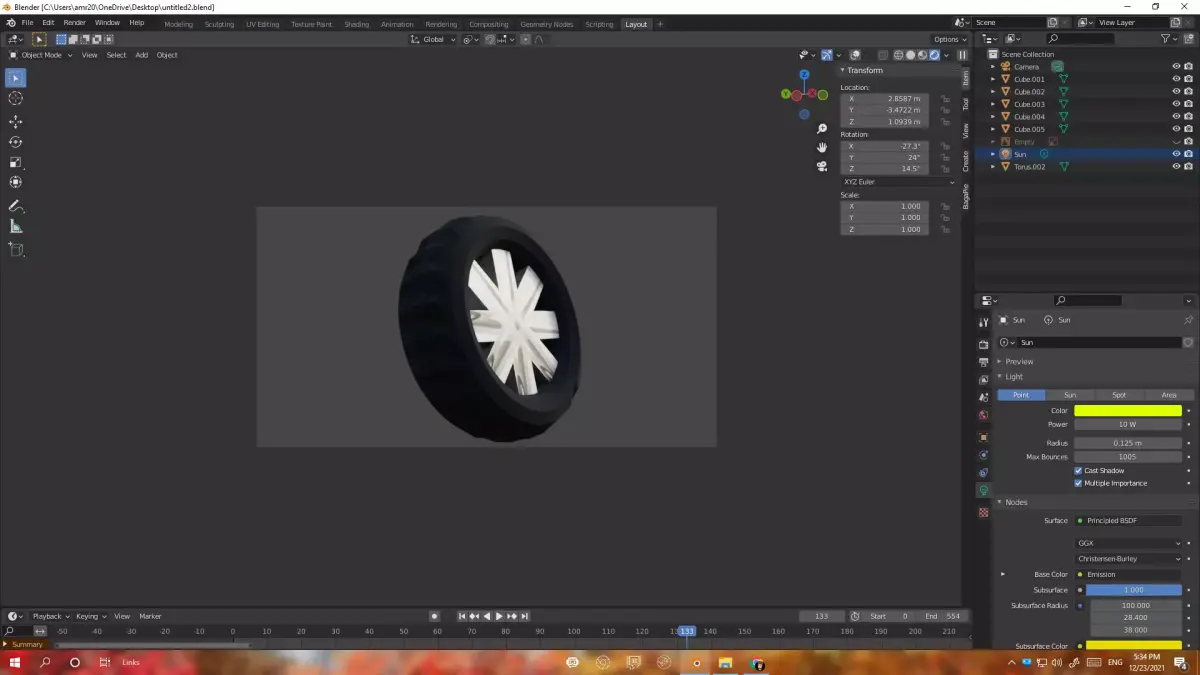Screen dimensions: 1200x675
Task: Jump to the animation end frame
Action: pos(524,616)
